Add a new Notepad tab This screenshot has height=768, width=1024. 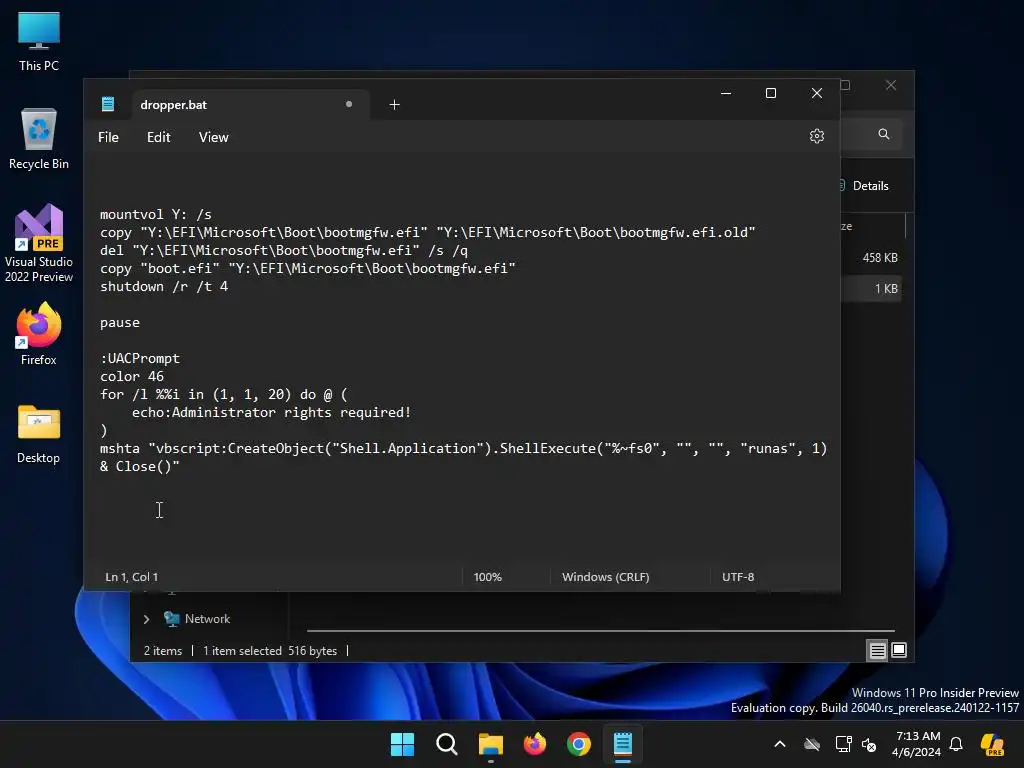[x=394, y=104]
